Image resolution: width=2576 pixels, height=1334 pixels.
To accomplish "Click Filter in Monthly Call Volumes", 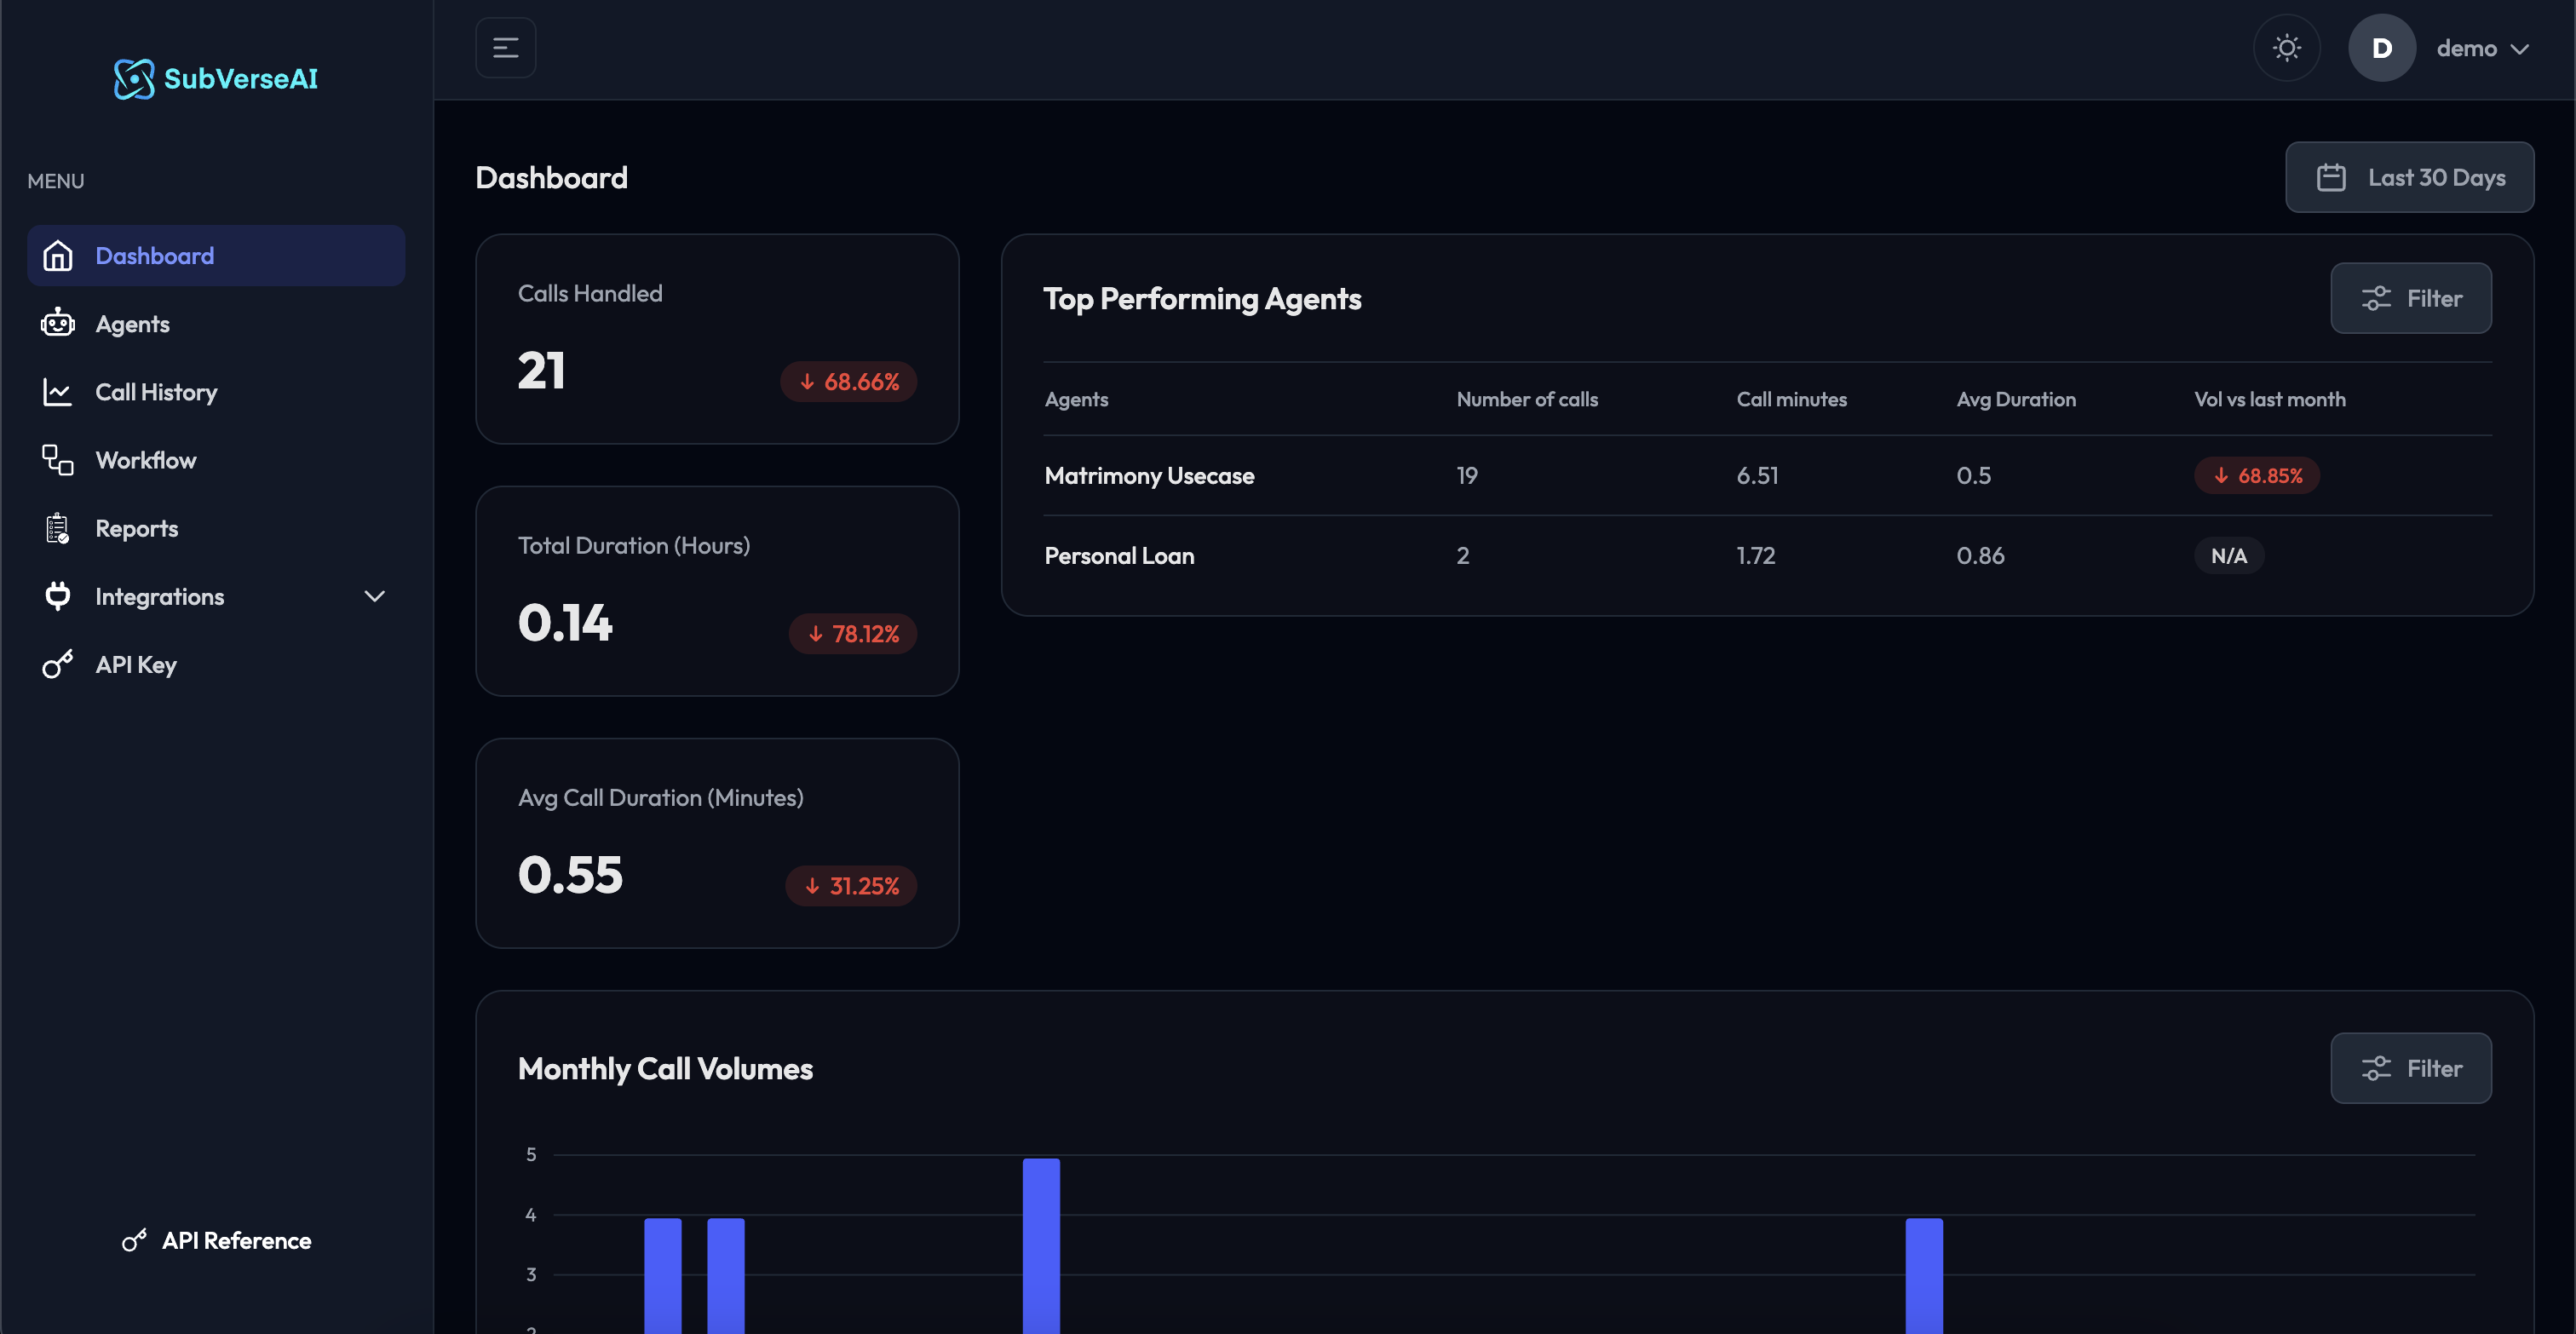I will tap(2410, 1068).
